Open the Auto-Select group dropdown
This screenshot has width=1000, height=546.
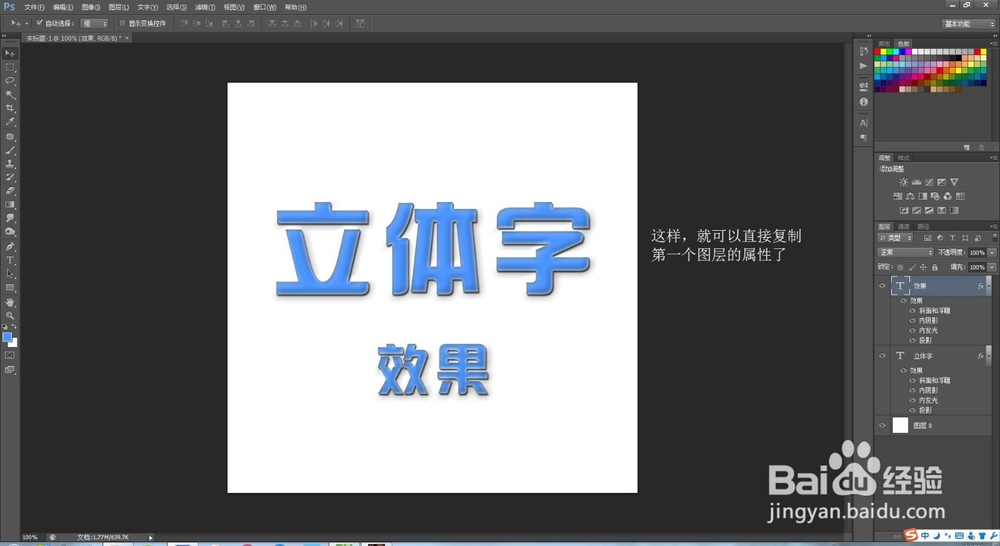(95, 24)
